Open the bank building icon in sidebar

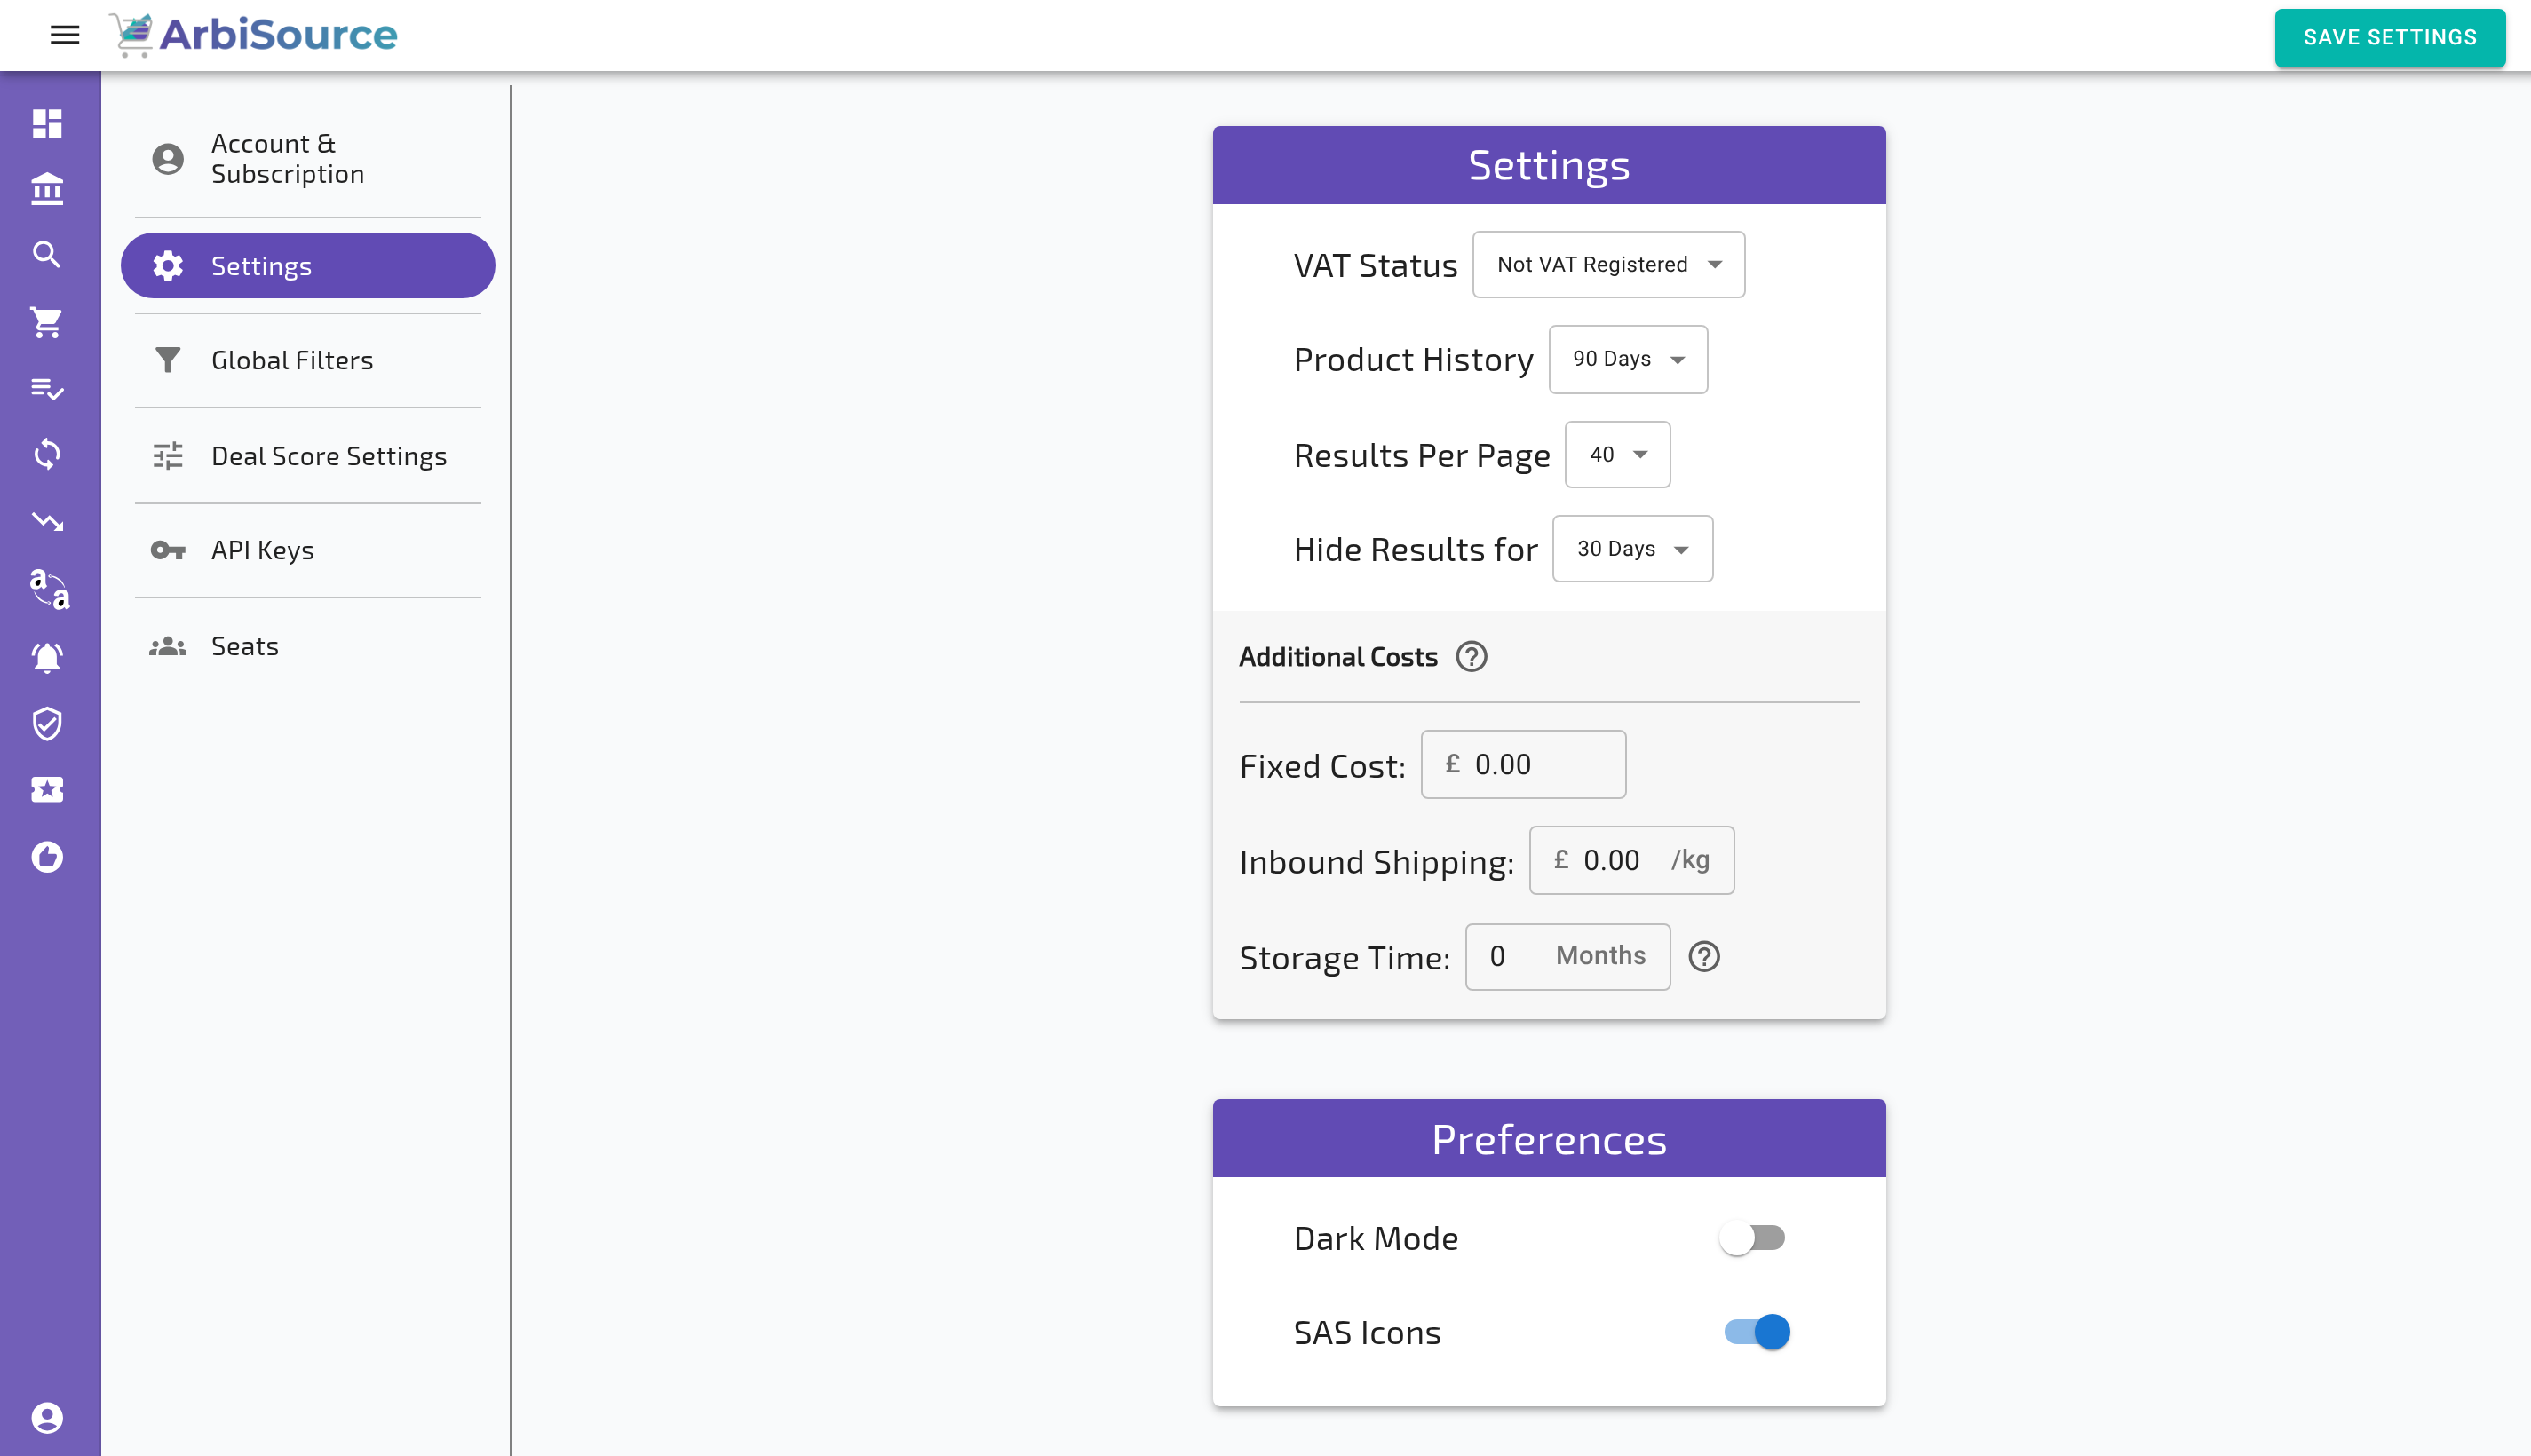pyautogui.click(x=47, y=189)
